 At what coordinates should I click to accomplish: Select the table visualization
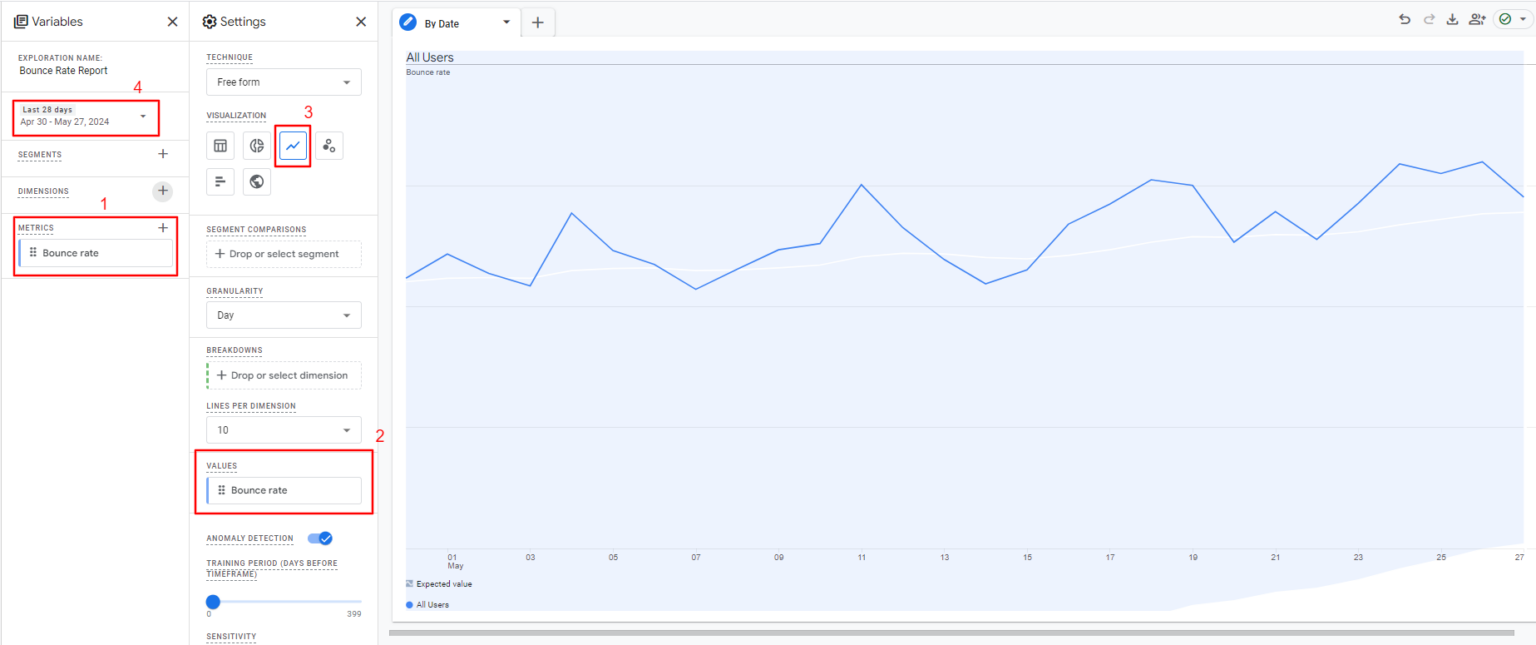coord(220,145)
